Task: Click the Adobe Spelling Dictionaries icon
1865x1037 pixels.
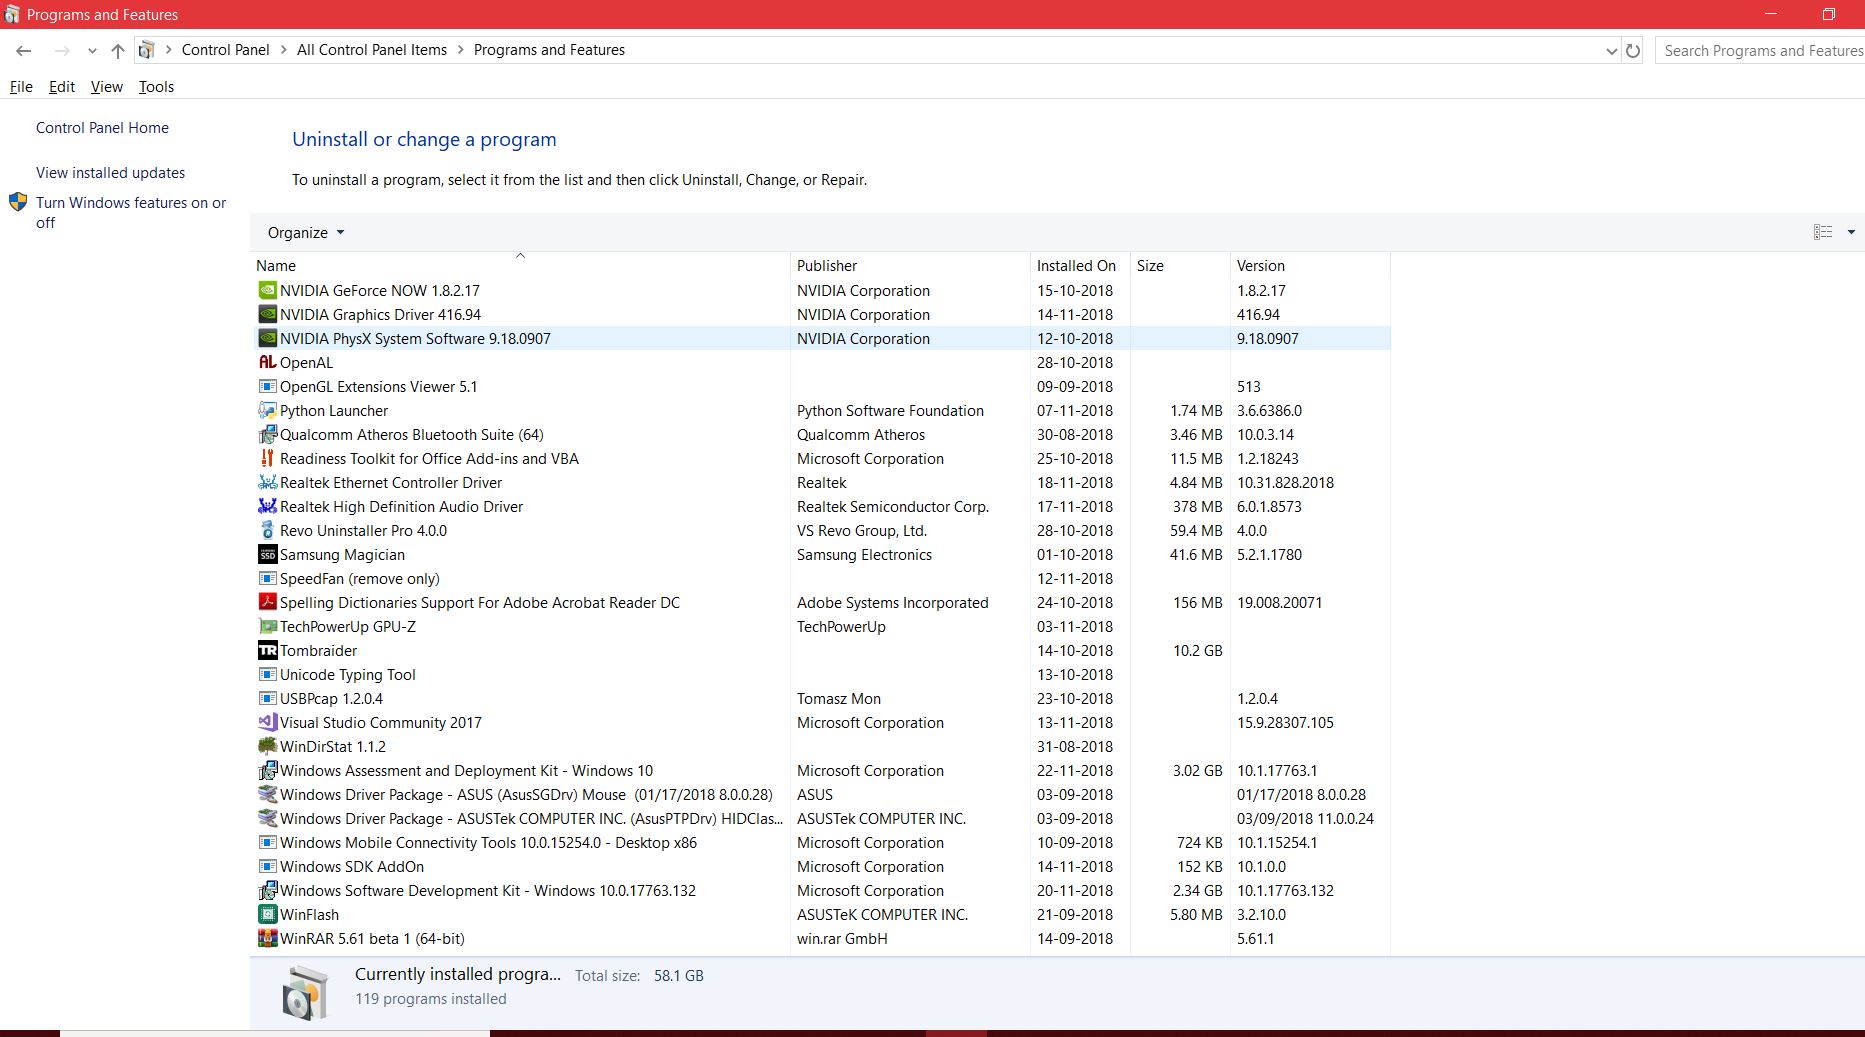Action: [x=267, y=603]
